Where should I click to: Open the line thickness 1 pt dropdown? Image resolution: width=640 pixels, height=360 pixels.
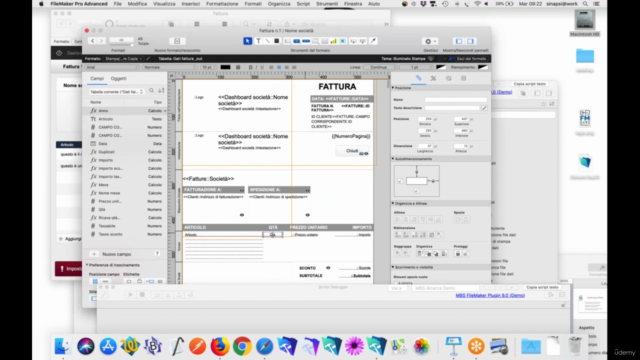(416, 67)
